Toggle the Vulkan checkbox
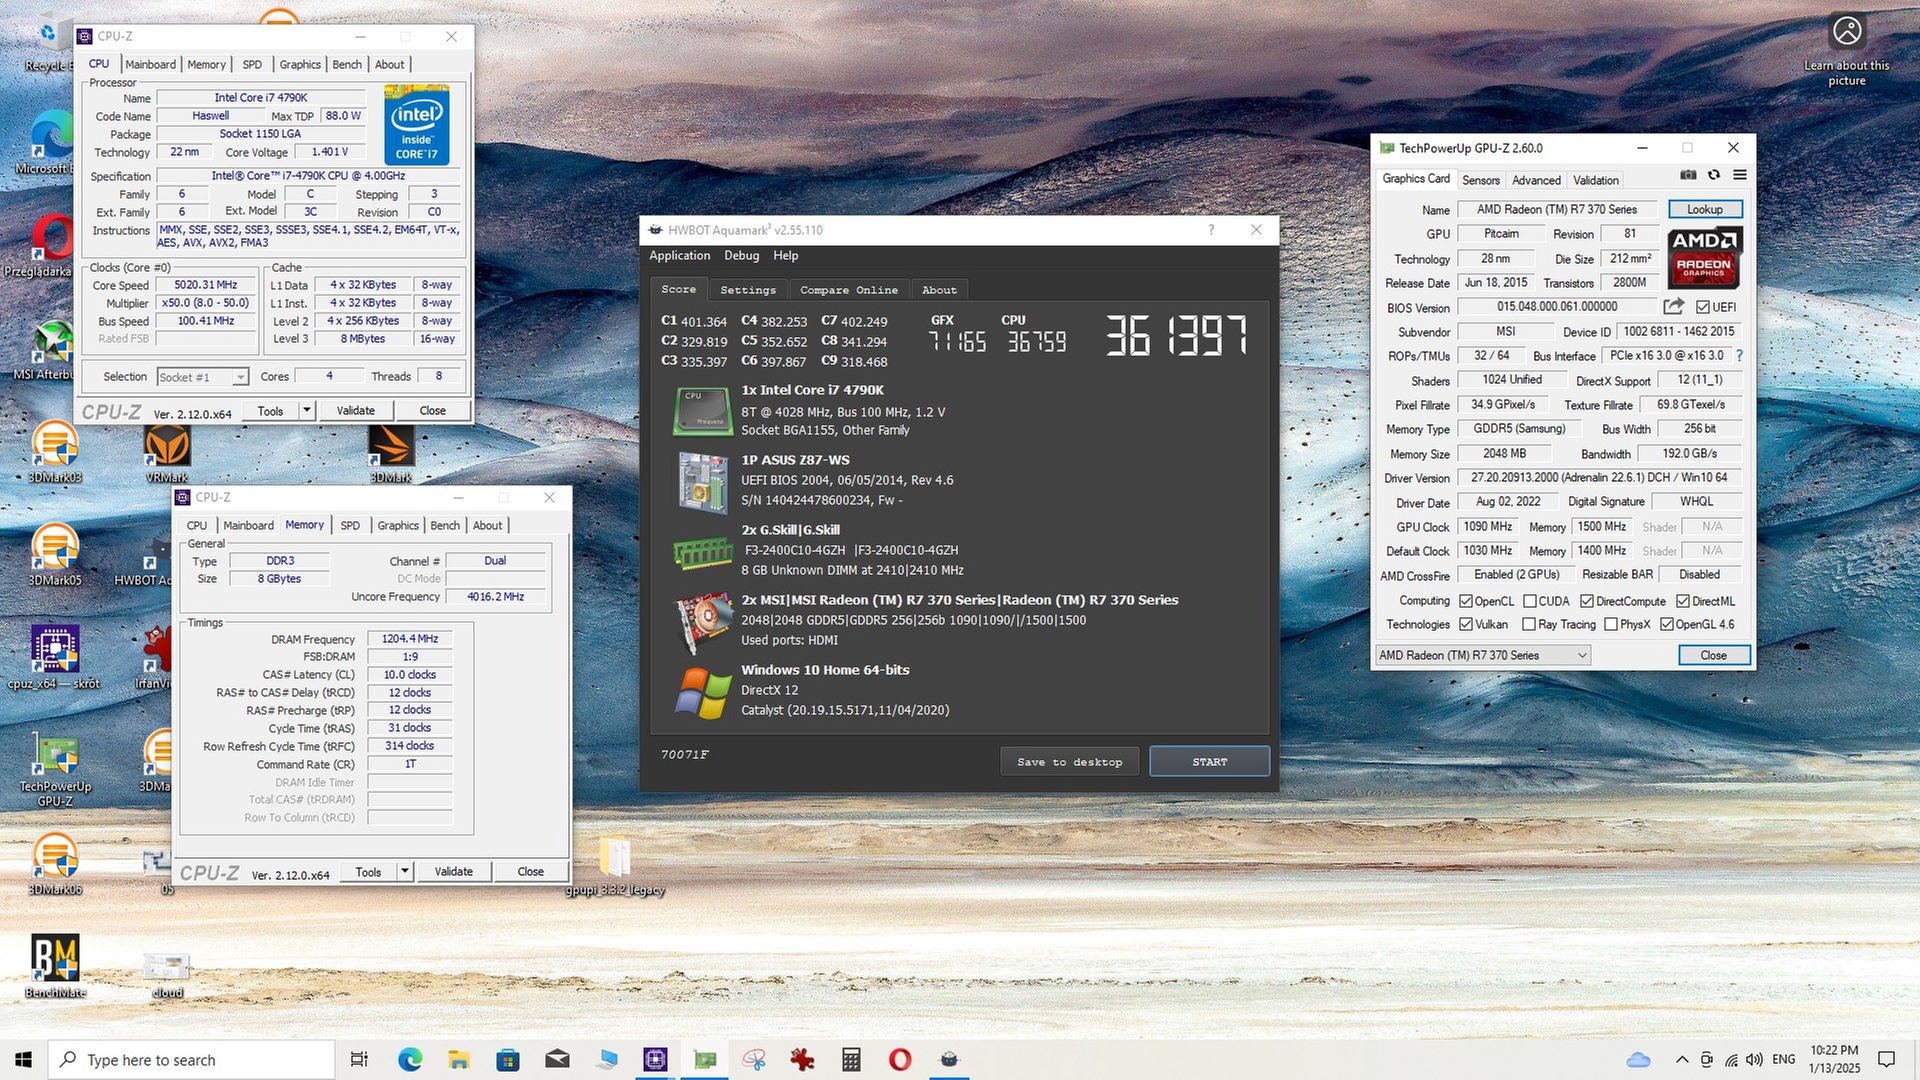This screenshot has height=1080, width=1920. click(1466, 624)
